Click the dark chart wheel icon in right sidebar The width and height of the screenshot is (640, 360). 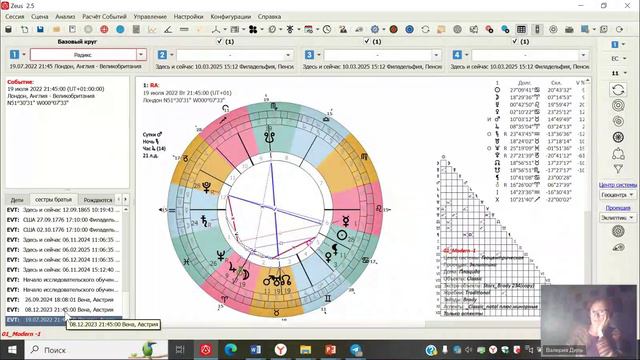click(618, 137)
